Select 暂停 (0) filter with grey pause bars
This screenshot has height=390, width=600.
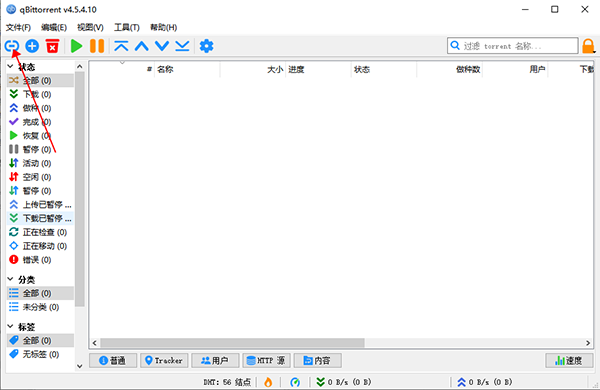pos(40,149)
